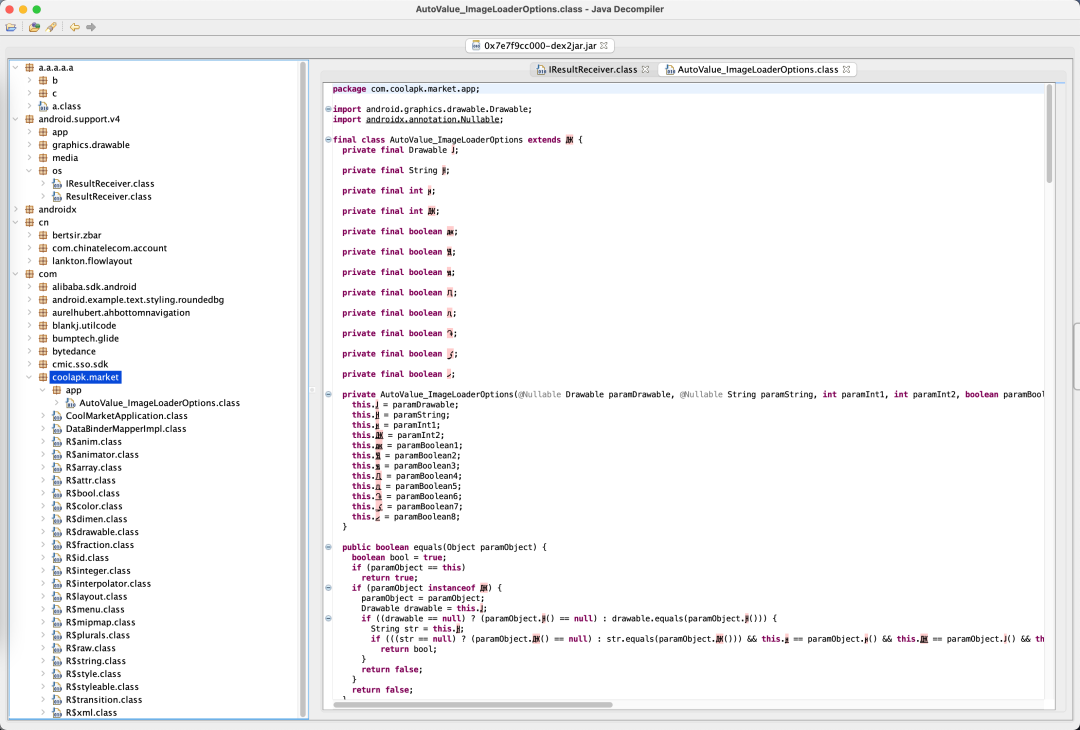Click the package tree vertical scrollbar
The width and height of the screenshot is (1080, 730).
(303, 389)
